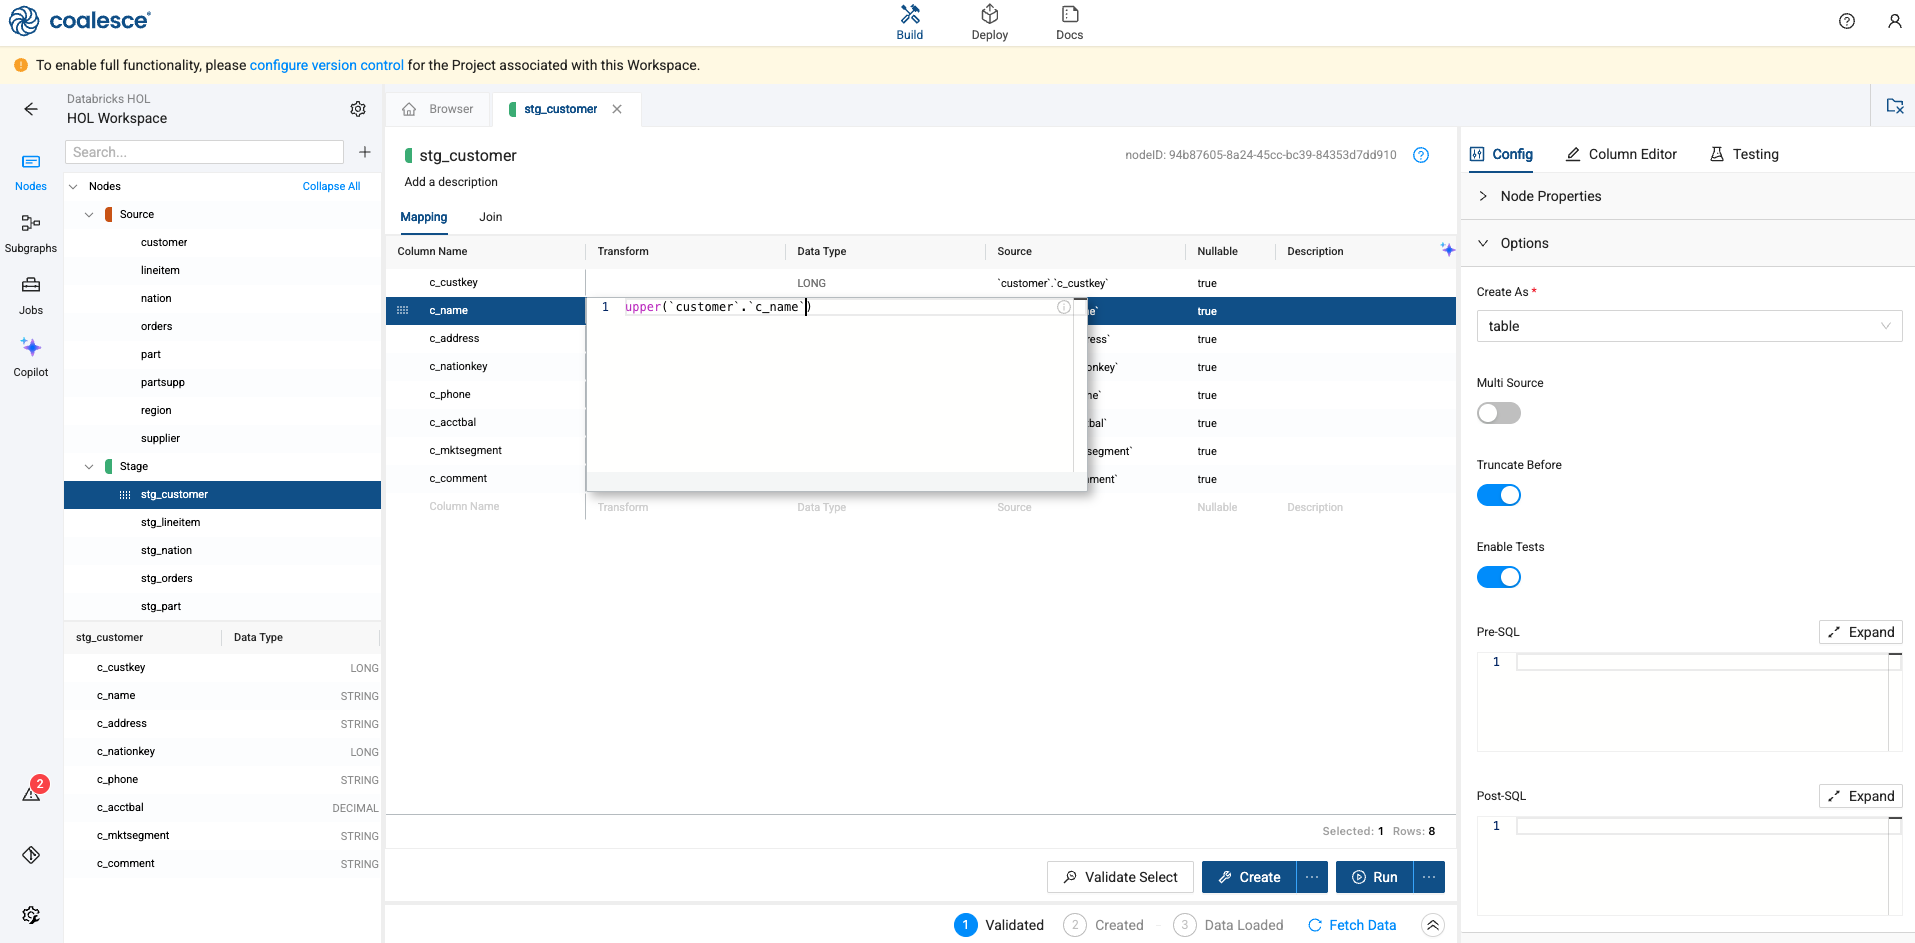Image resolution: width=1915 pixels, height=943 pixels.
Task: Collapse the Stage group chevron
Action: pyautogui.click(x=89, y=466)
